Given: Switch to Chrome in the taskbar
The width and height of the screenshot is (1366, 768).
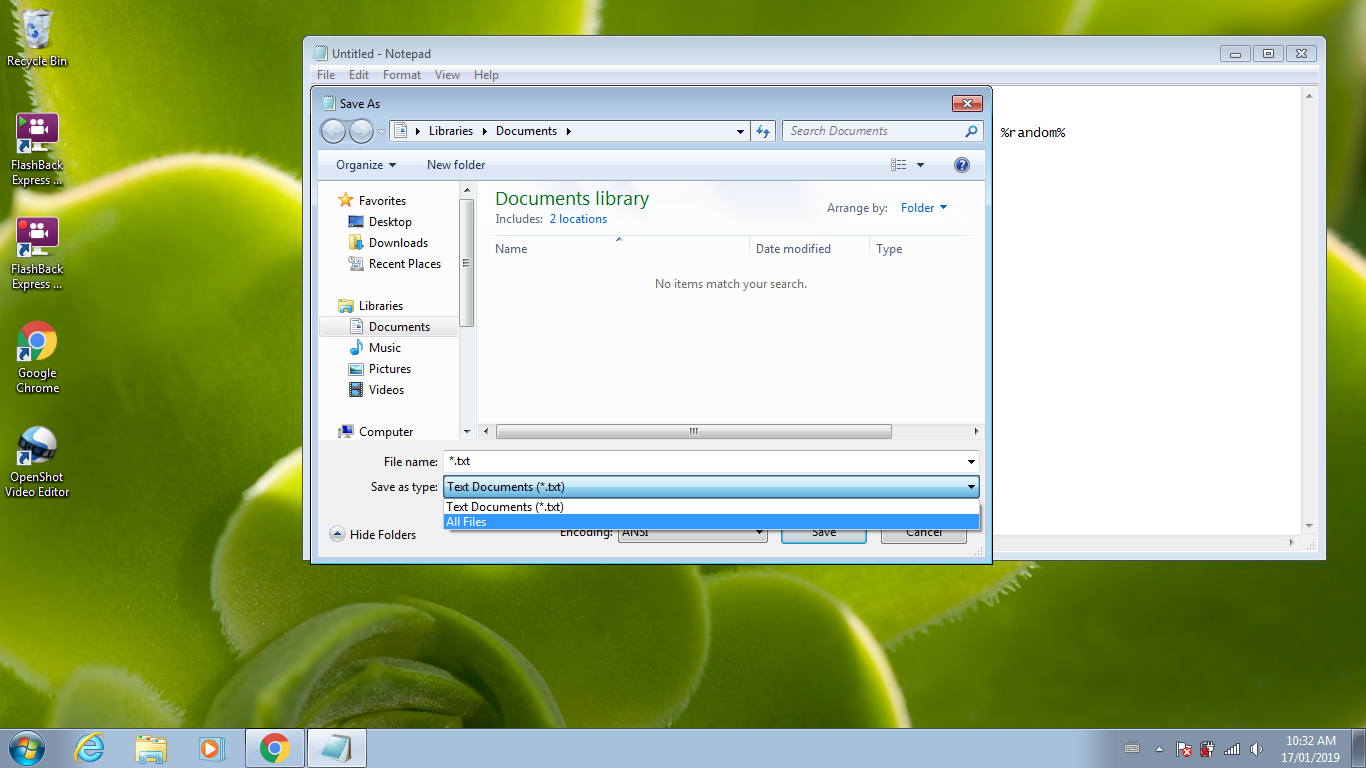Looking at the screenshot, I should 274,748.
